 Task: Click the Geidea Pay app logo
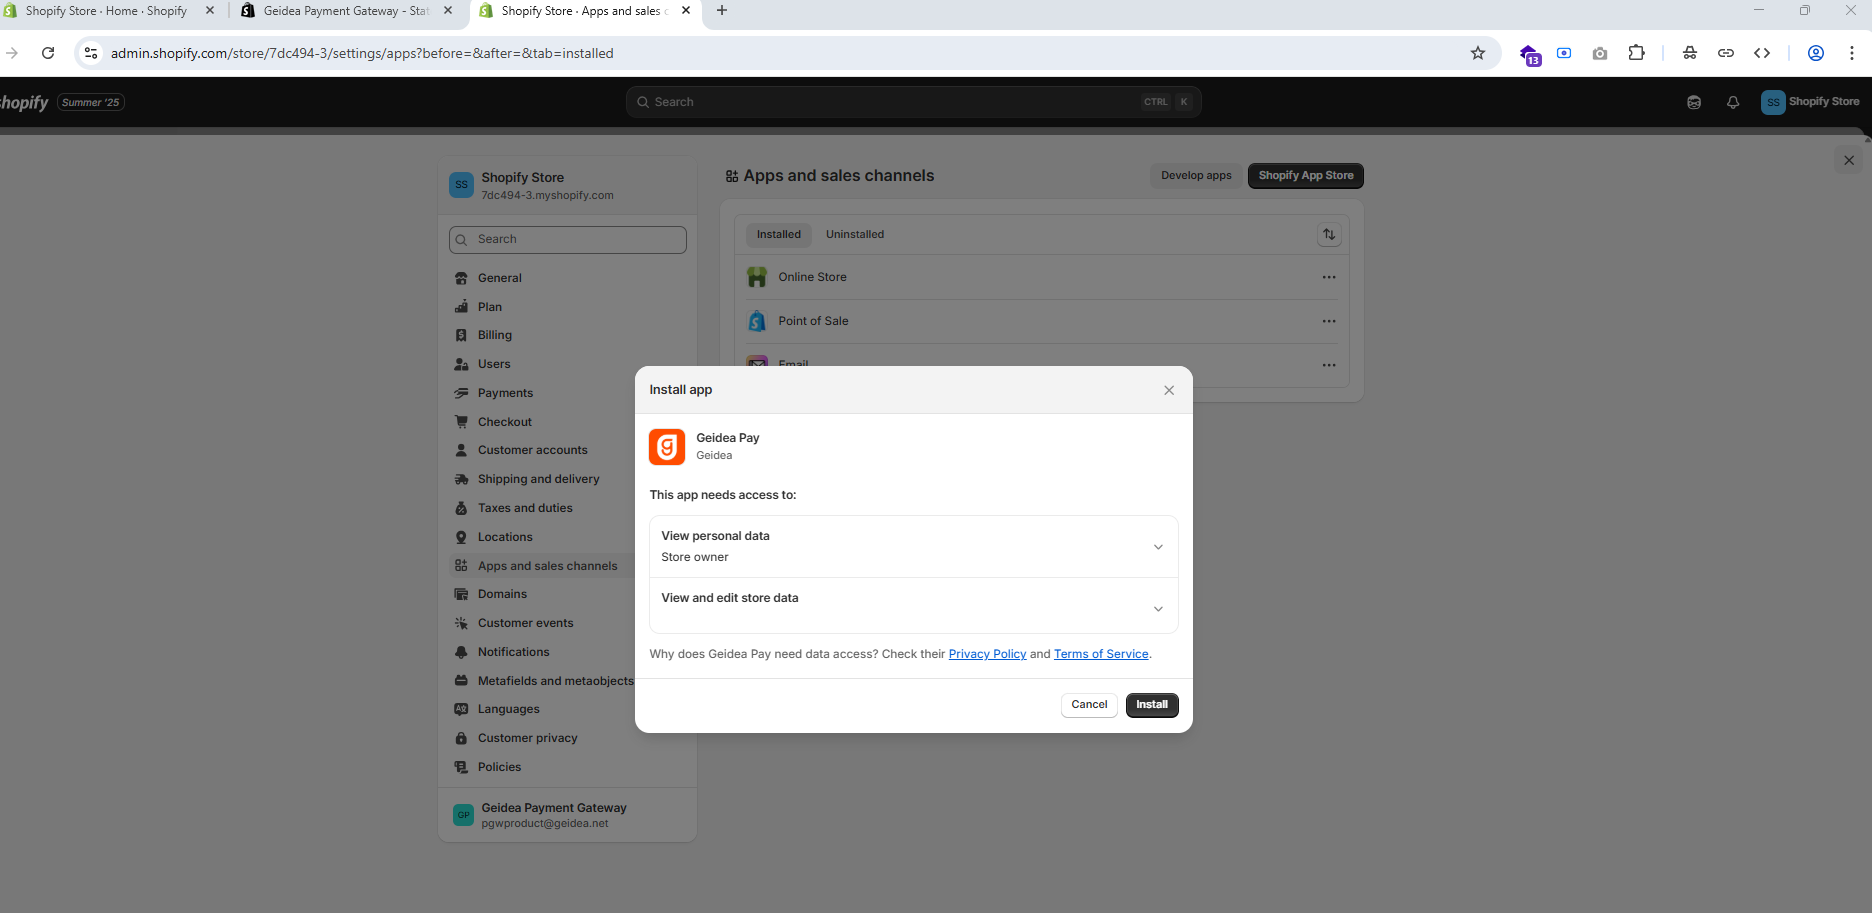pos(667,447)
